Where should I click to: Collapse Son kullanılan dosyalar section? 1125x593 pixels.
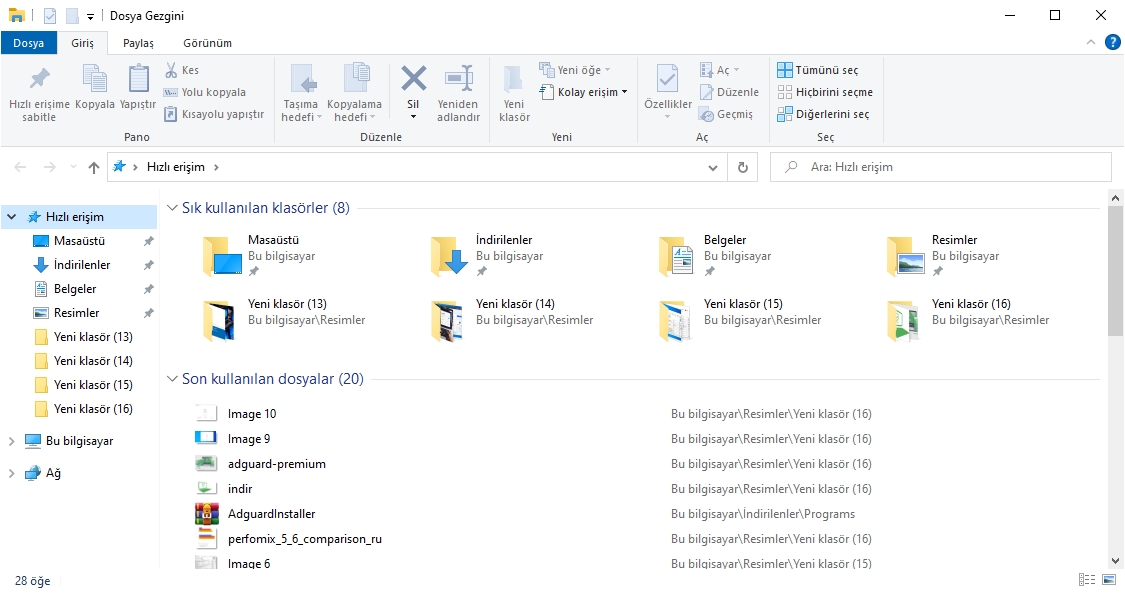coord(172,379)
